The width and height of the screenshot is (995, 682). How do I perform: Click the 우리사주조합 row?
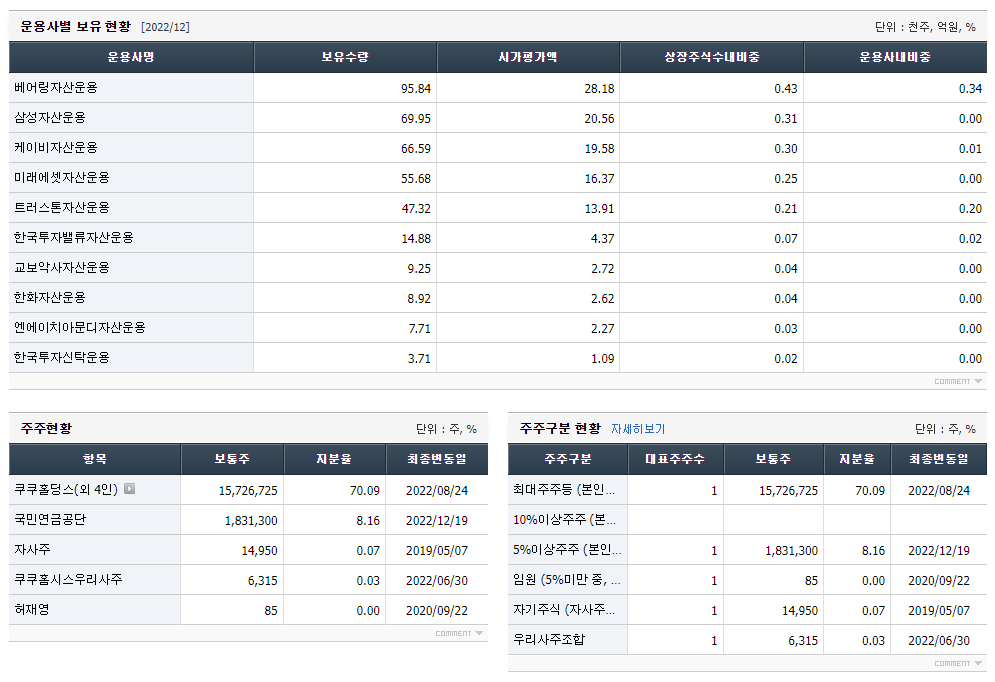pyautogui.click(x=747, y=639)
